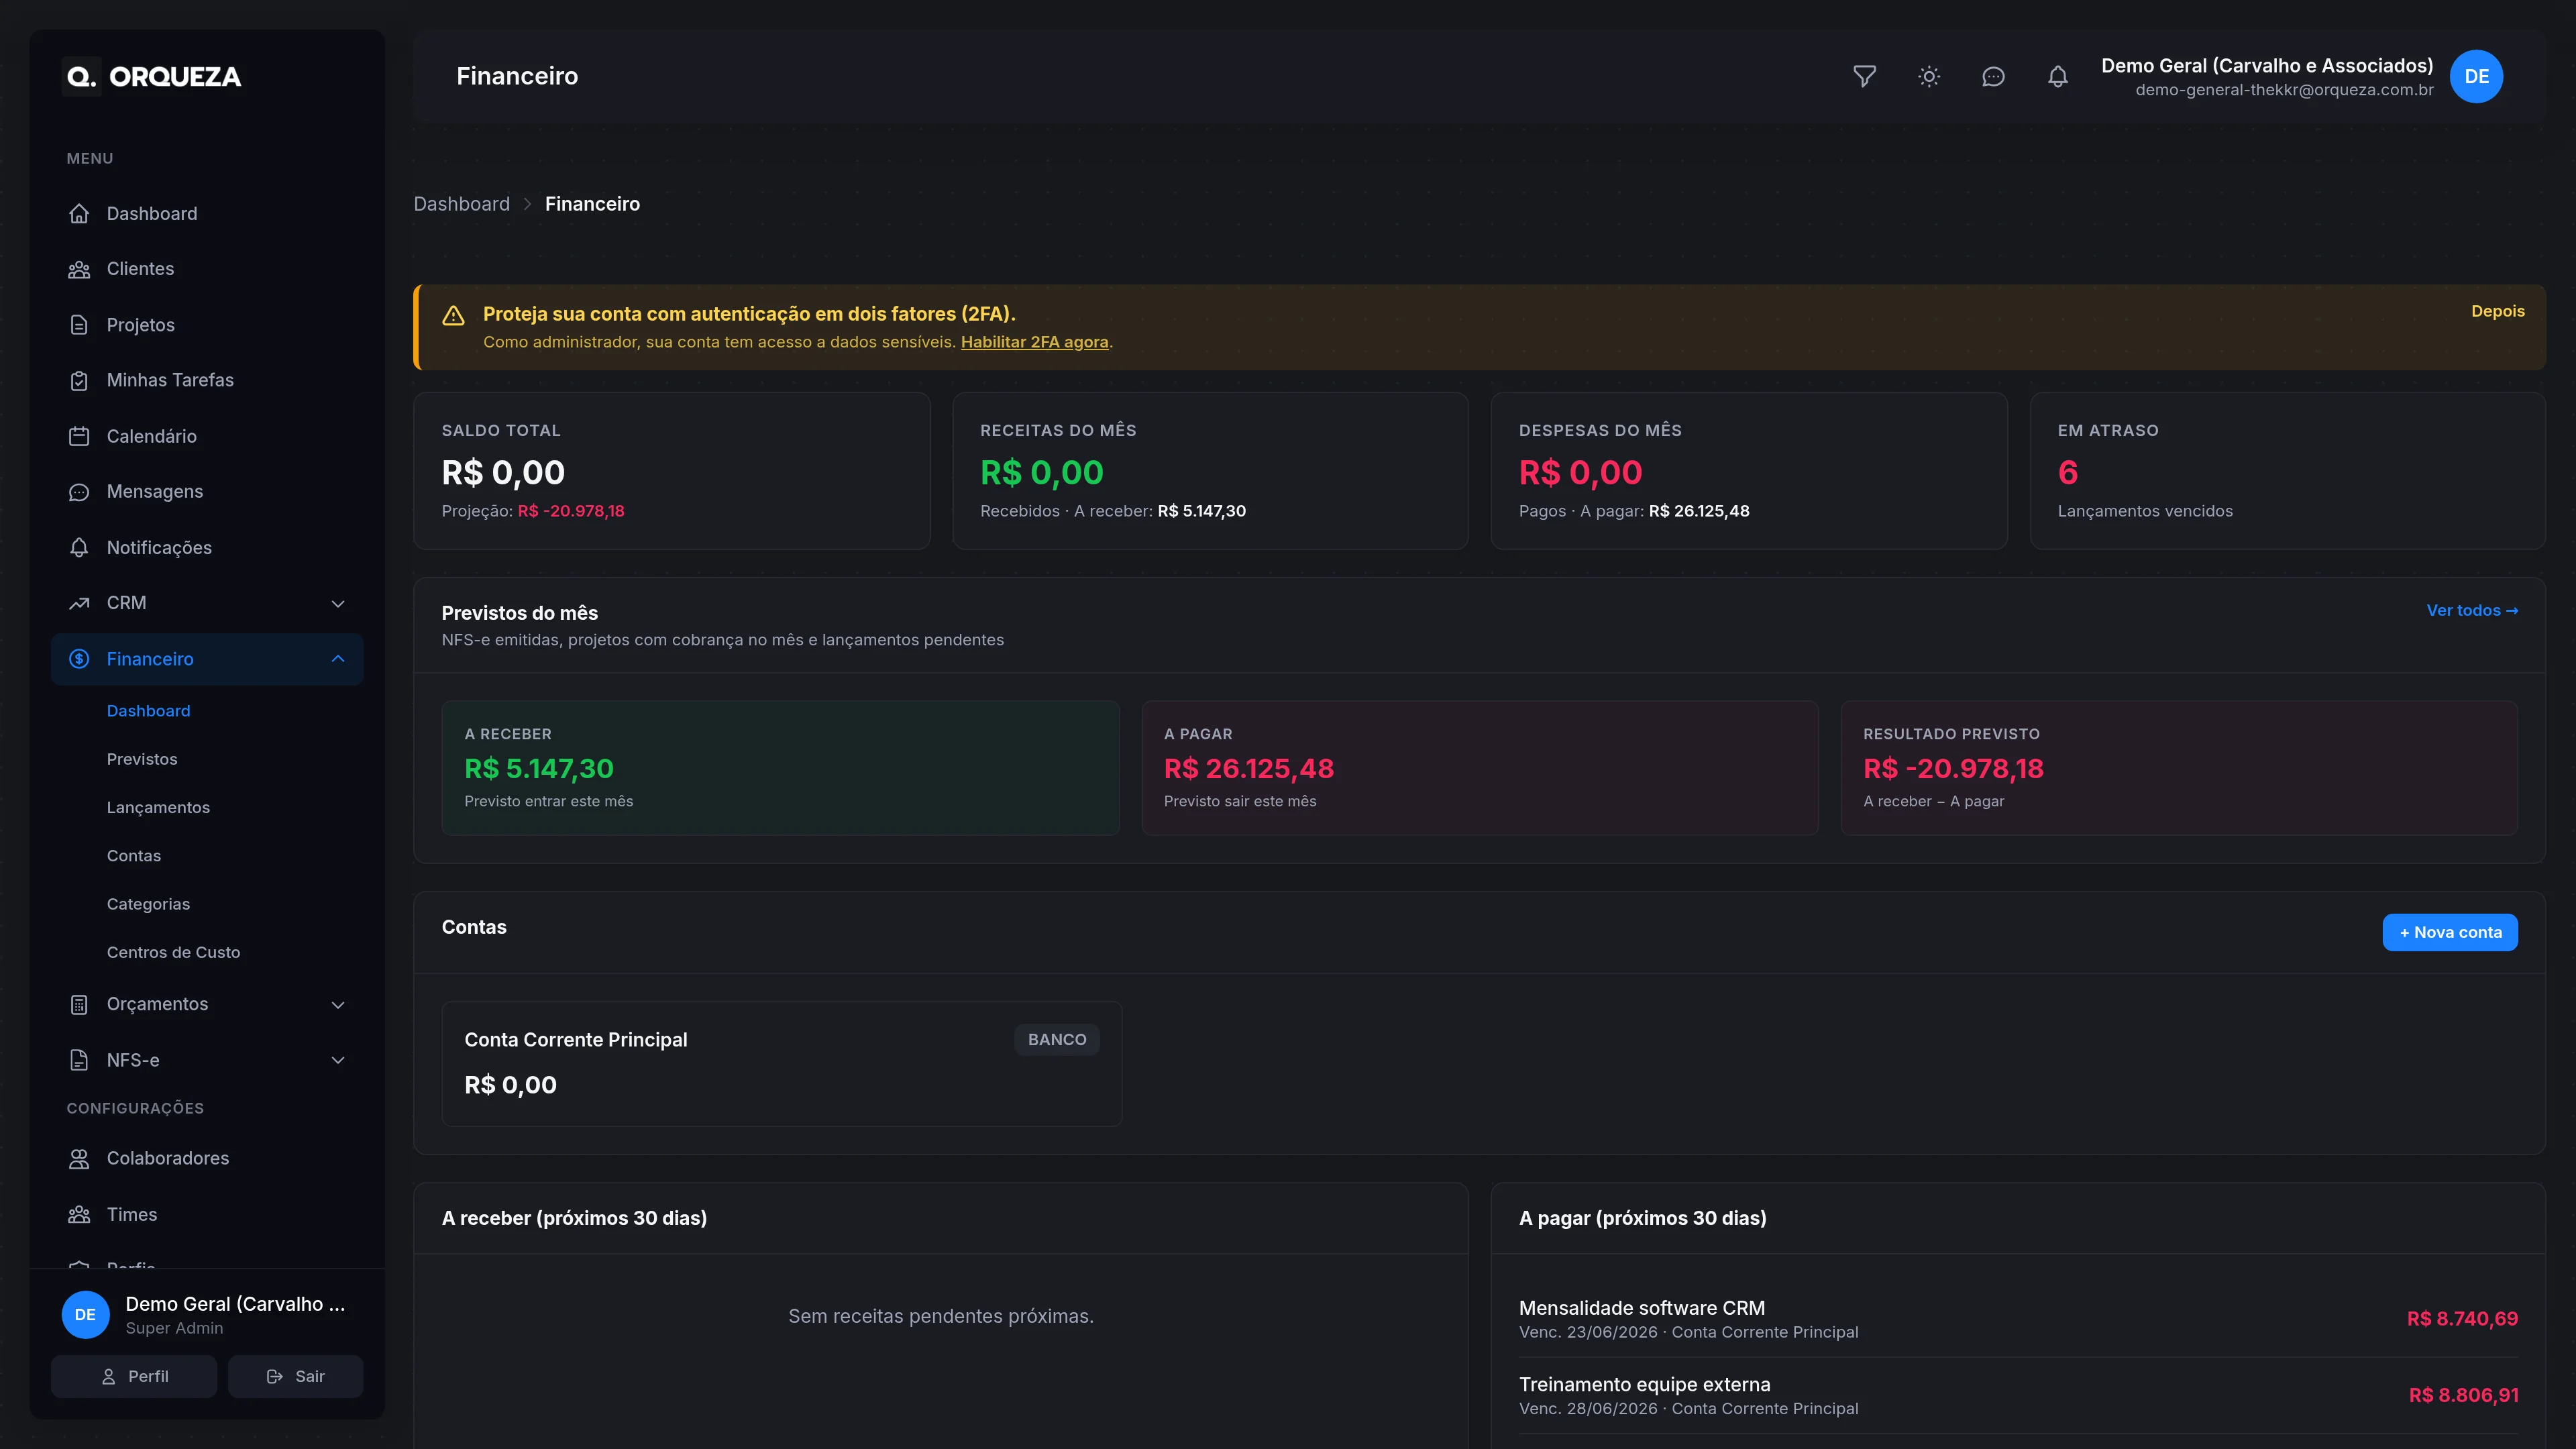The height and width of the screenshot is (1449, 2576).
Task: Click the Receitas do Mês card
Action: (1210, 471)
